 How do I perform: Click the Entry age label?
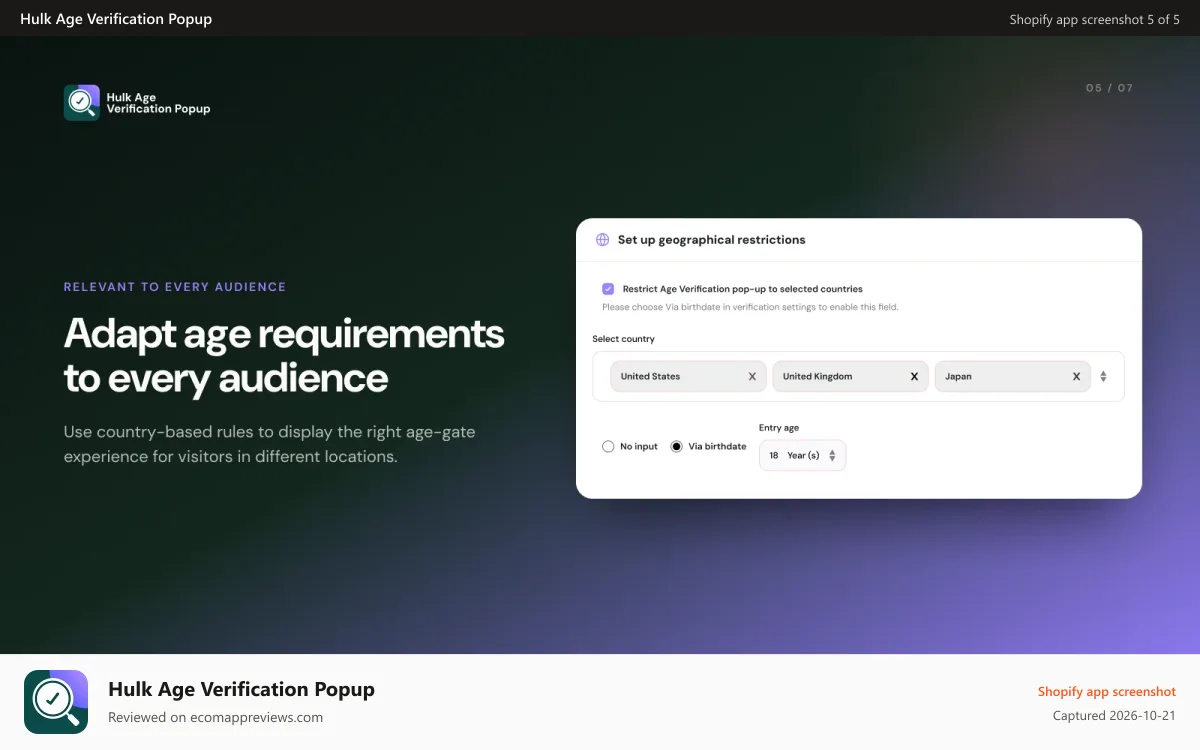tap(779, 428)
